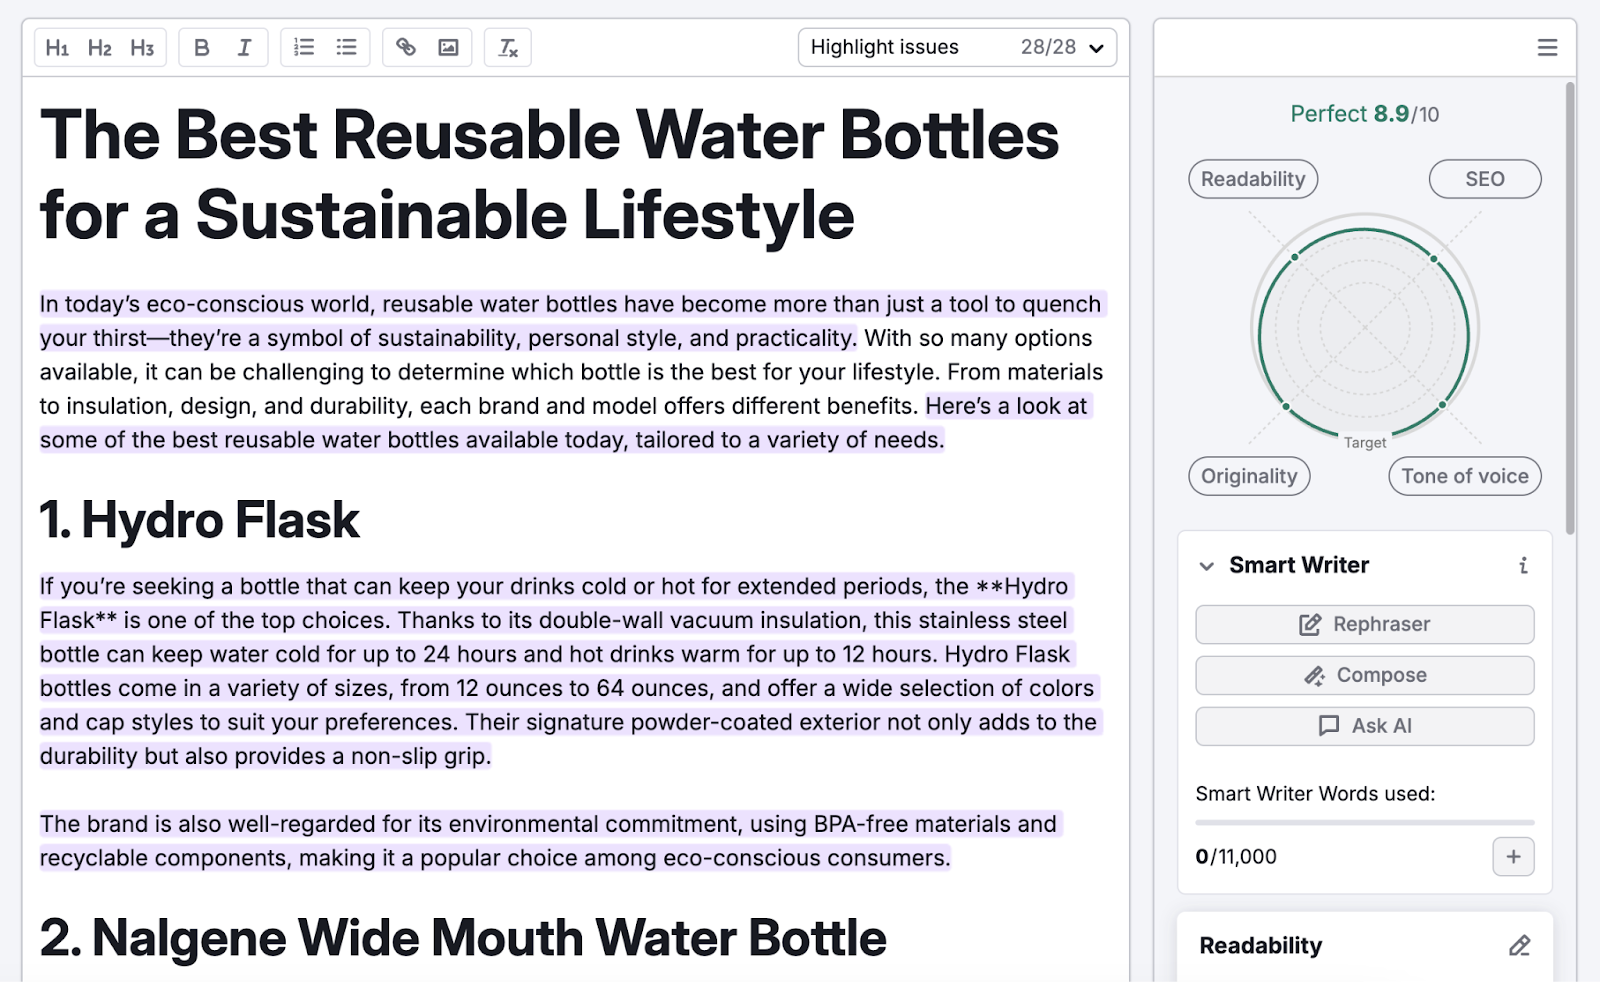Image resolution: width=1600 pixels, height=982 pixels.
Task: Switch to the SEO score category
Action: coord(1486,179)
